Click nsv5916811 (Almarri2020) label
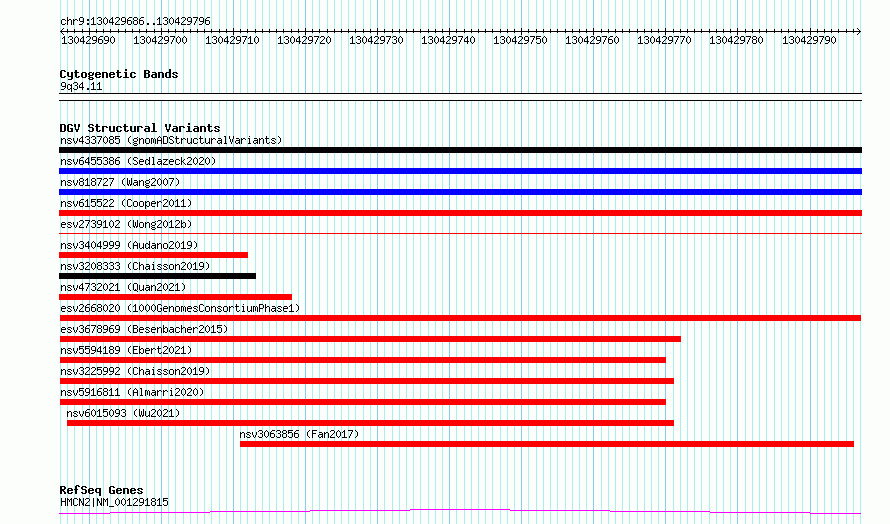890x524 pixels. pyautogui.click(x=132, y=392)
